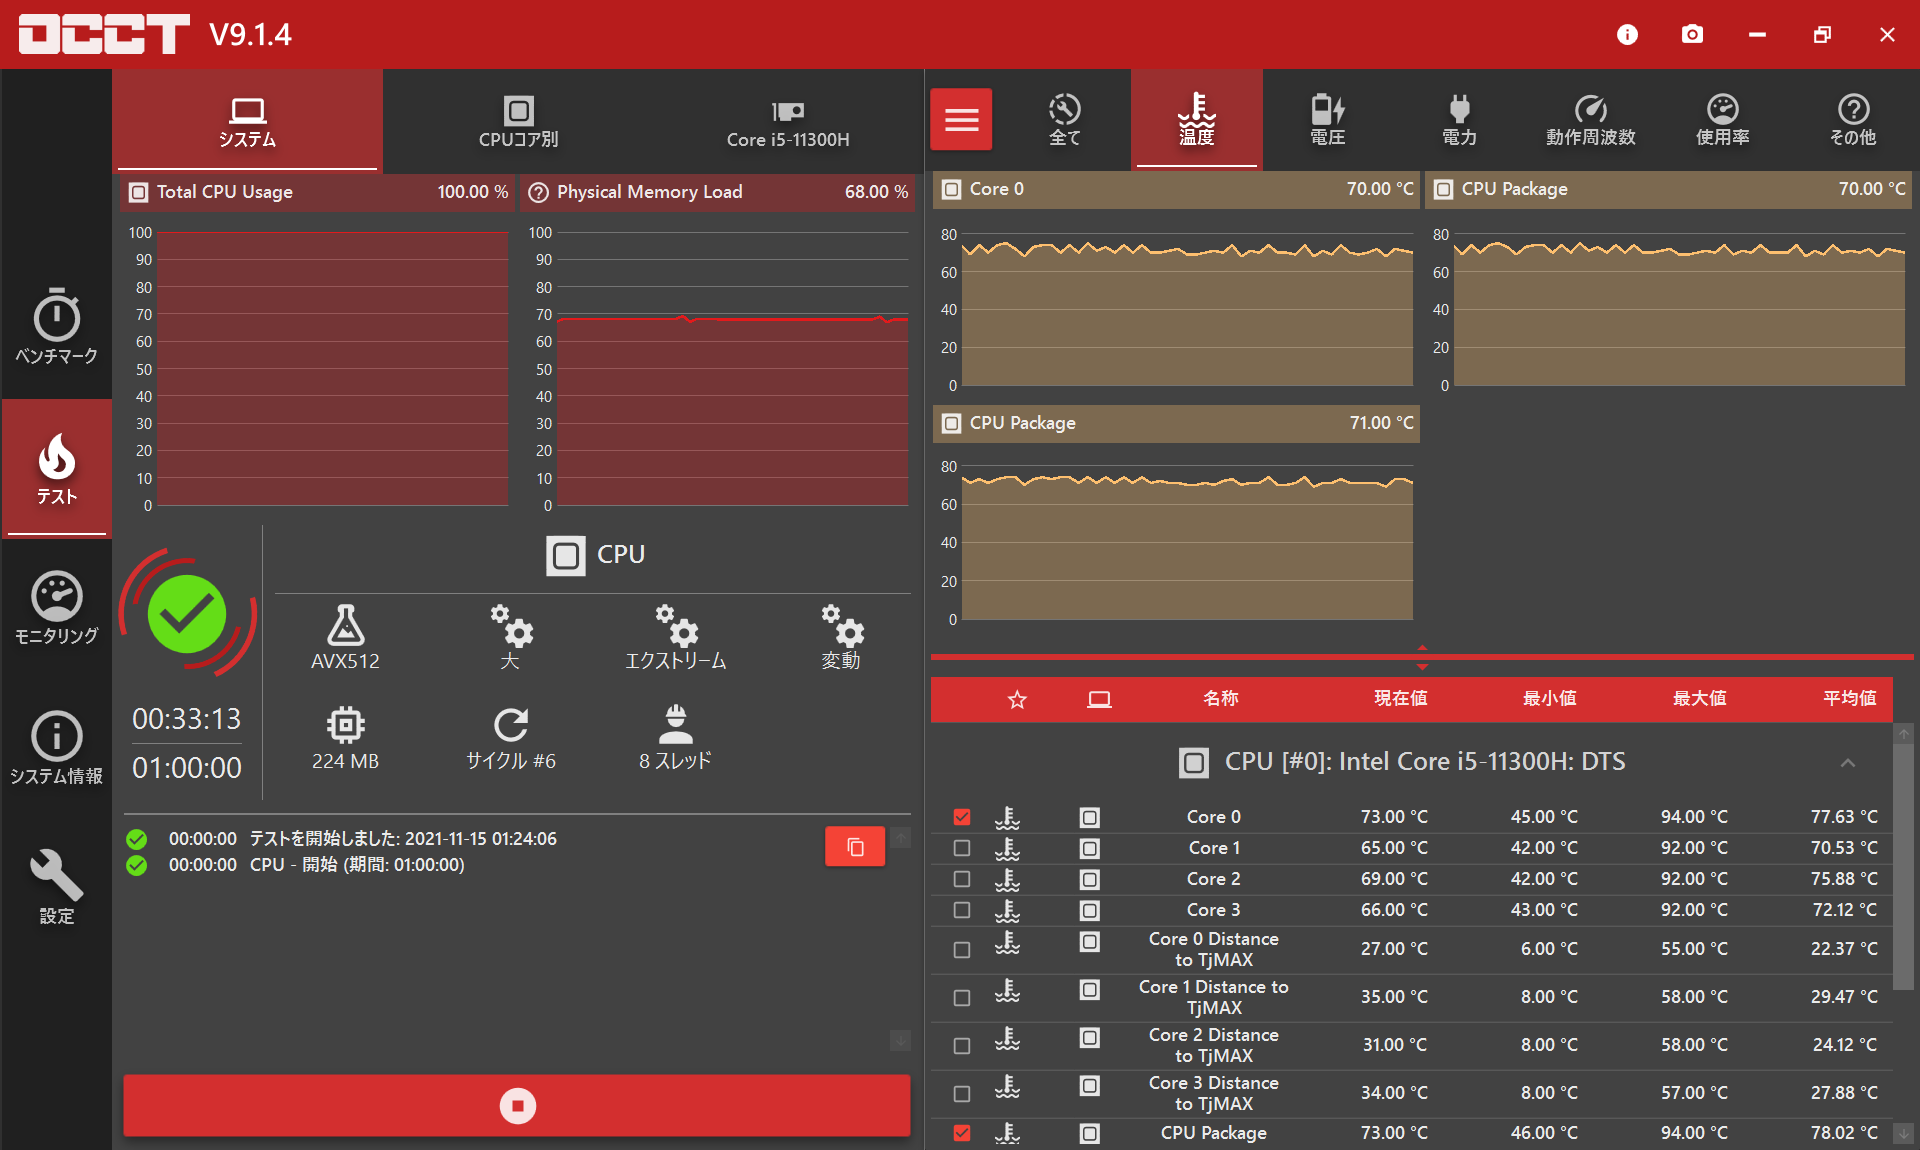Image resolution: width=1920 pixels, height=1150 pixels.
Task: Check Core 0 Distance to TjMAX checkbox
Action: click(962, 949)
